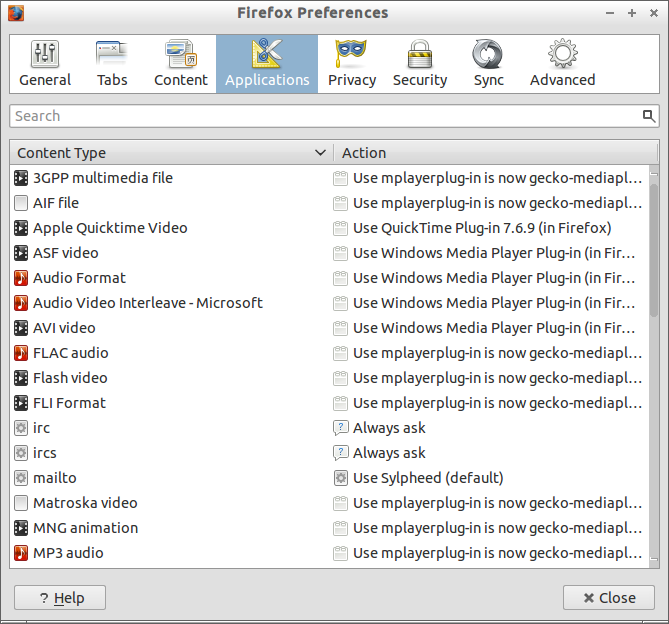669x624 pixels.
Task: Click the film icon for Flash video
Action: pos(21,378)
